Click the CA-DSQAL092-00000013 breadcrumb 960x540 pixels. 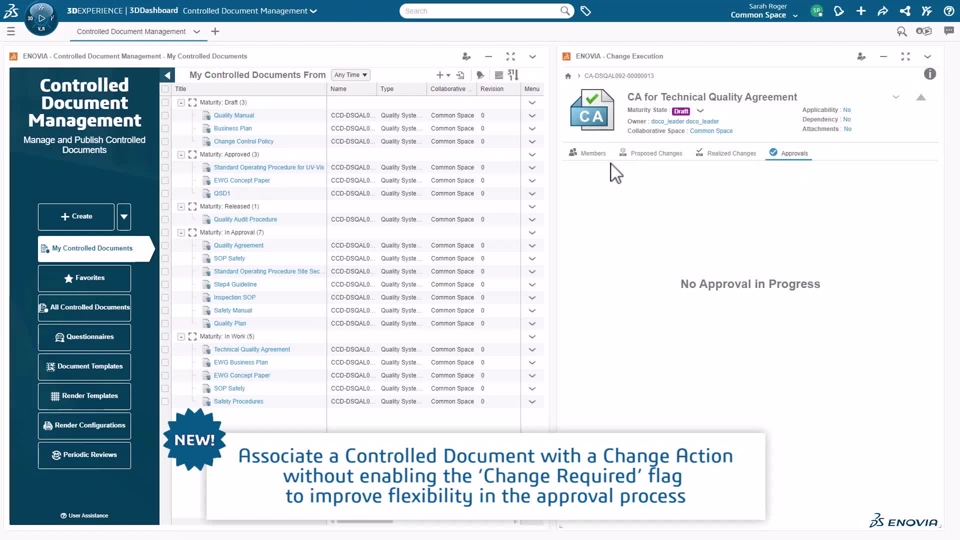619,76
